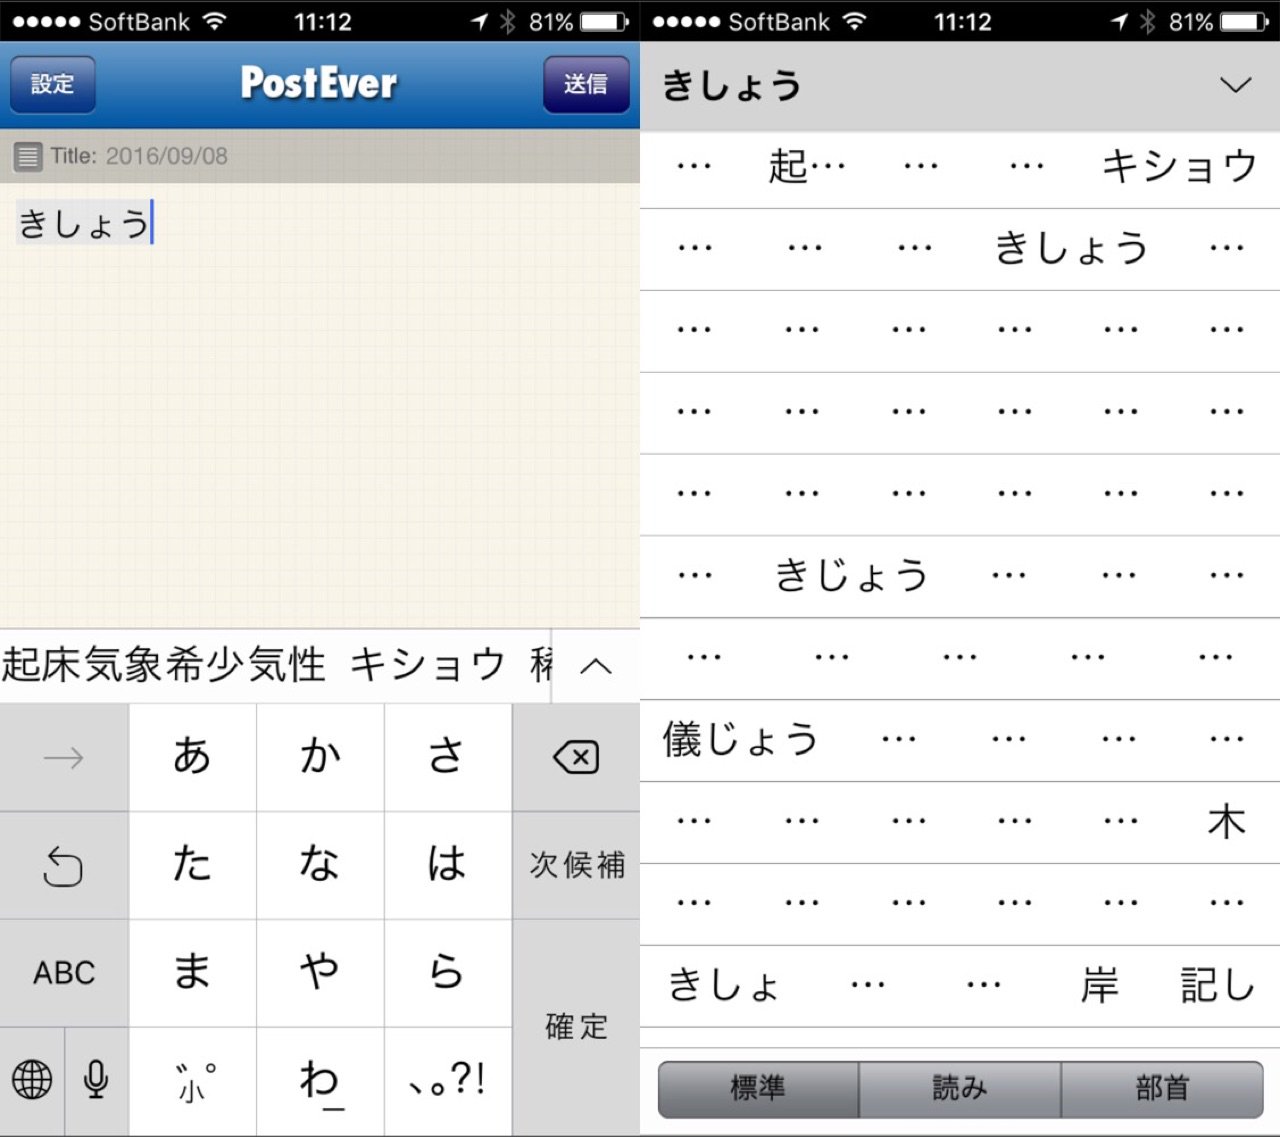1280x1137 pixels.
Task: Tap the right arrow key on keyboard
Action: (x=64, y=758)
